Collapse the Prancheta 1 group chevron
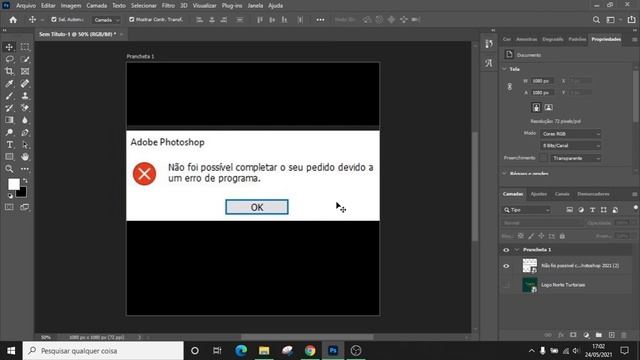Screen dimensions: 640x360 (517, 250)
